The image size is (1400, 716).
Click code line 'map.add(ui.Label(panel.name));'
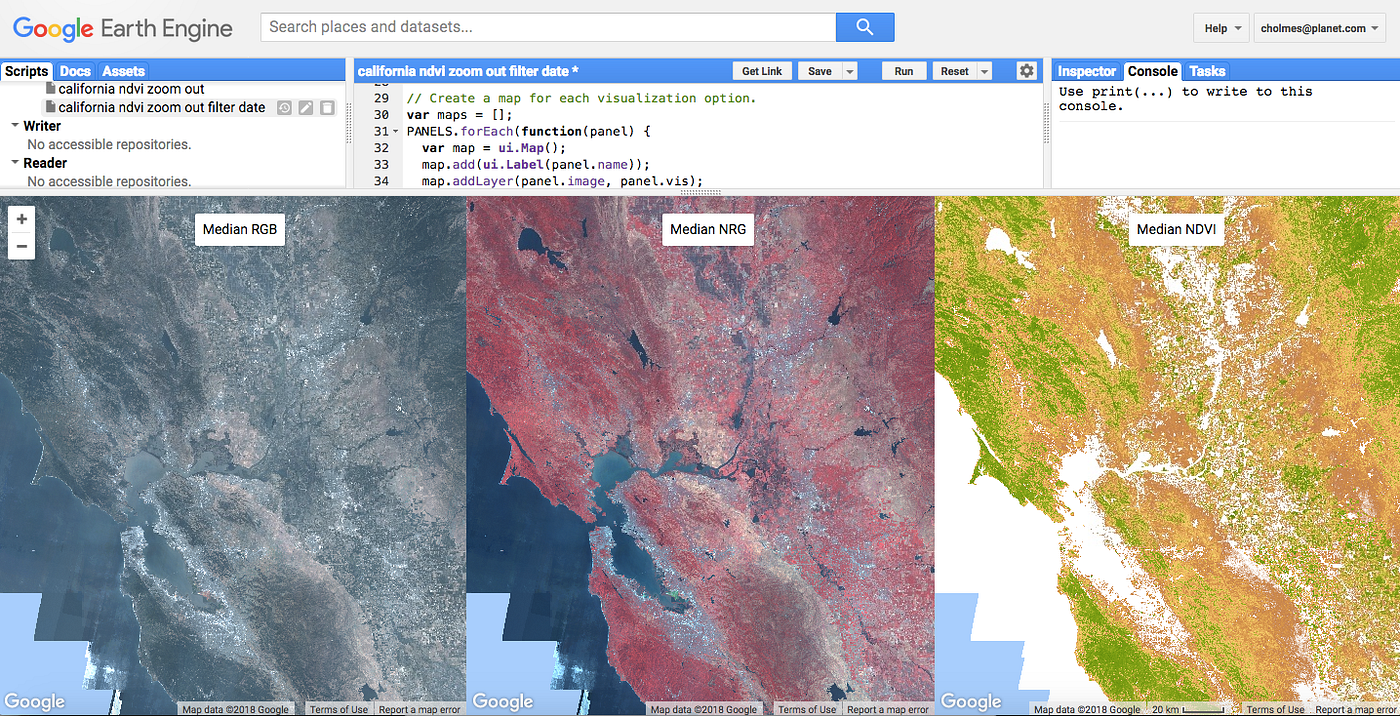tap(536, 164)
